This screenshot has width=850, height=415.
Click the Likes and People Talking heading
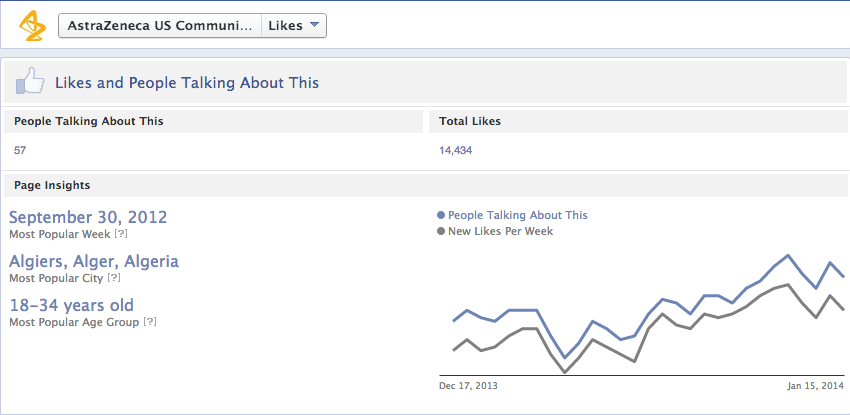[187, 83]
